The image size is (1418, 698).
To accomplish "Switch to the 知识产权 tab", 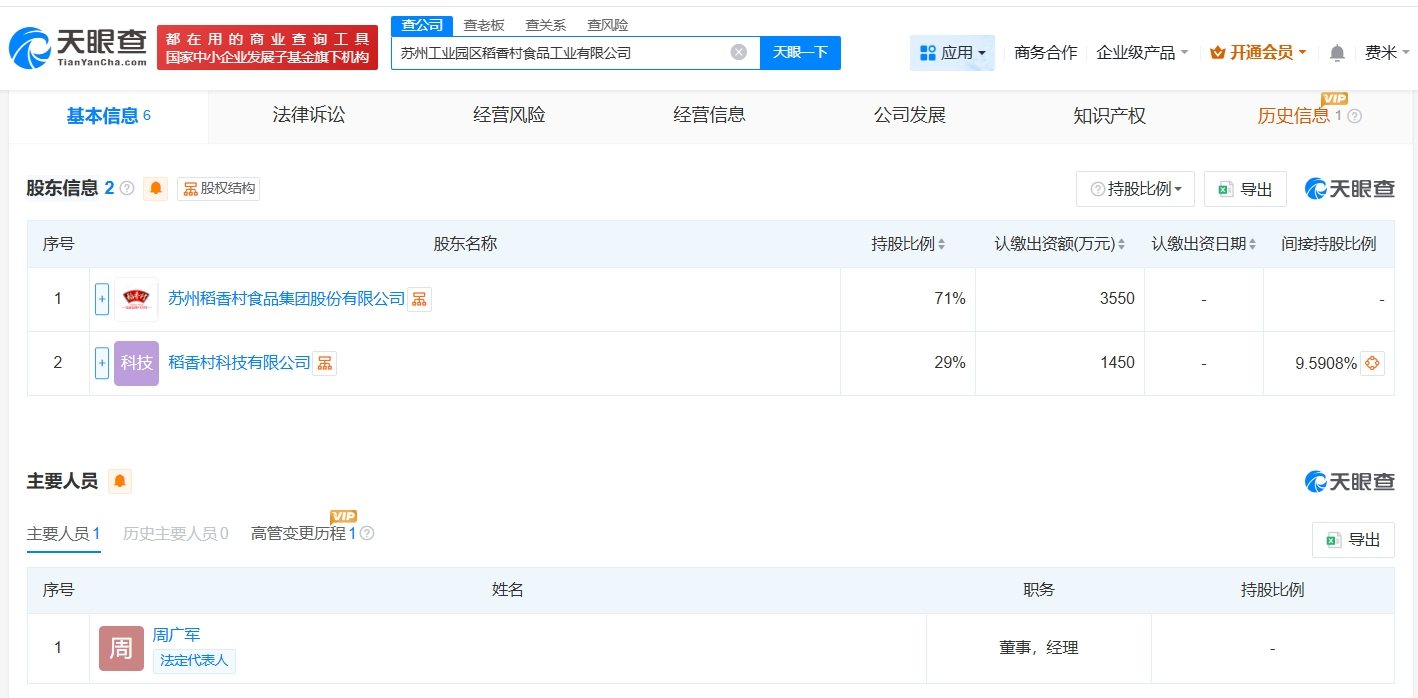I will pos(1109,116).
